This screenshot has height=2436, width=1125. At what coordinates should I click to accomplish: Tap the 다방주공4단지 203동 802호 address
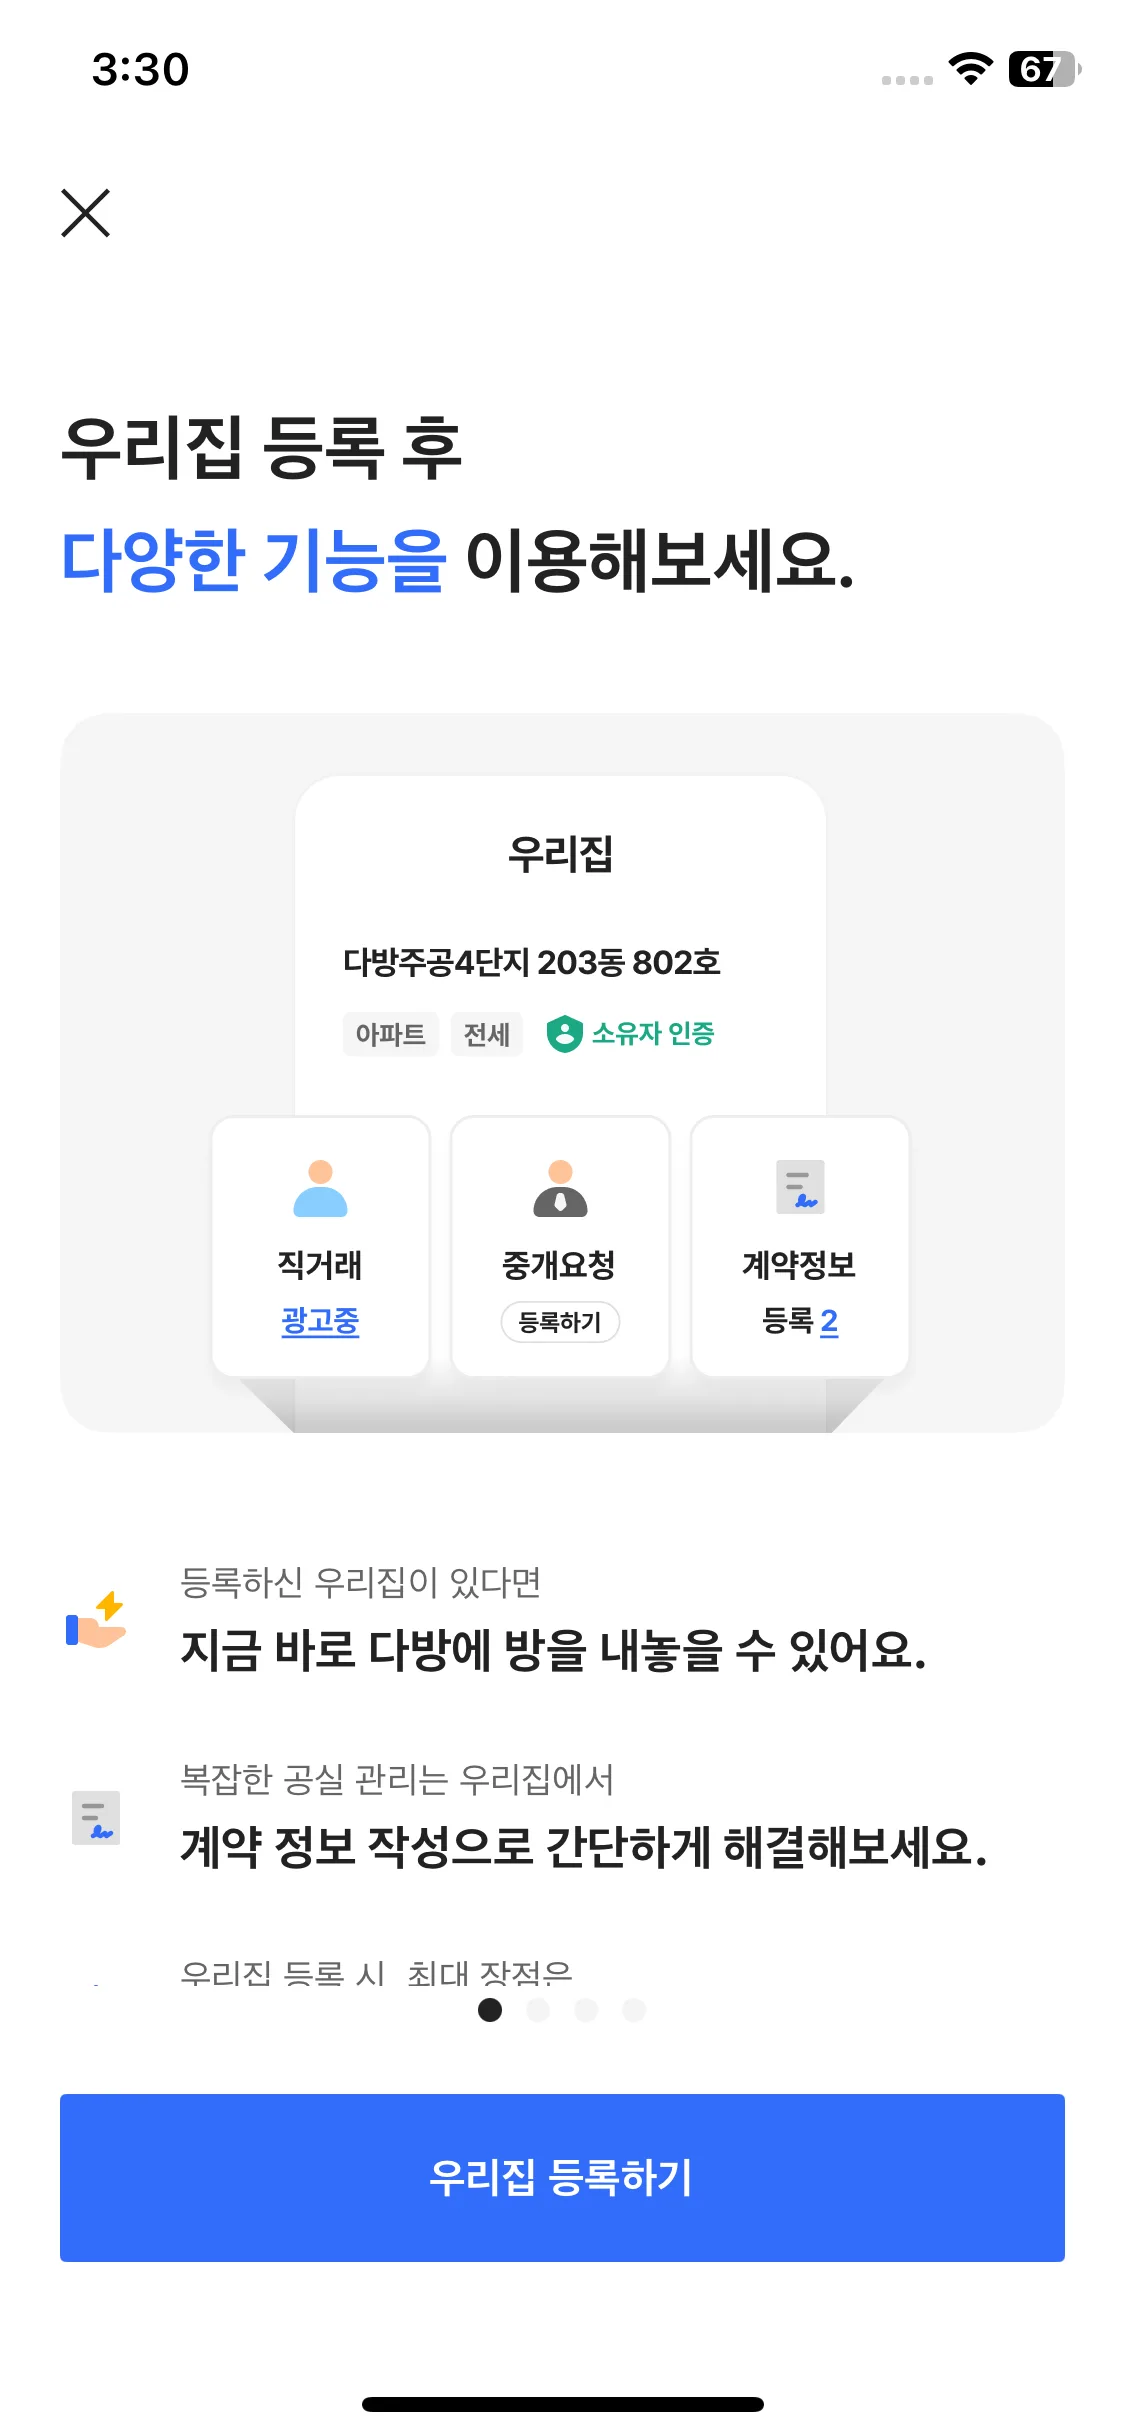pos(531,962)
